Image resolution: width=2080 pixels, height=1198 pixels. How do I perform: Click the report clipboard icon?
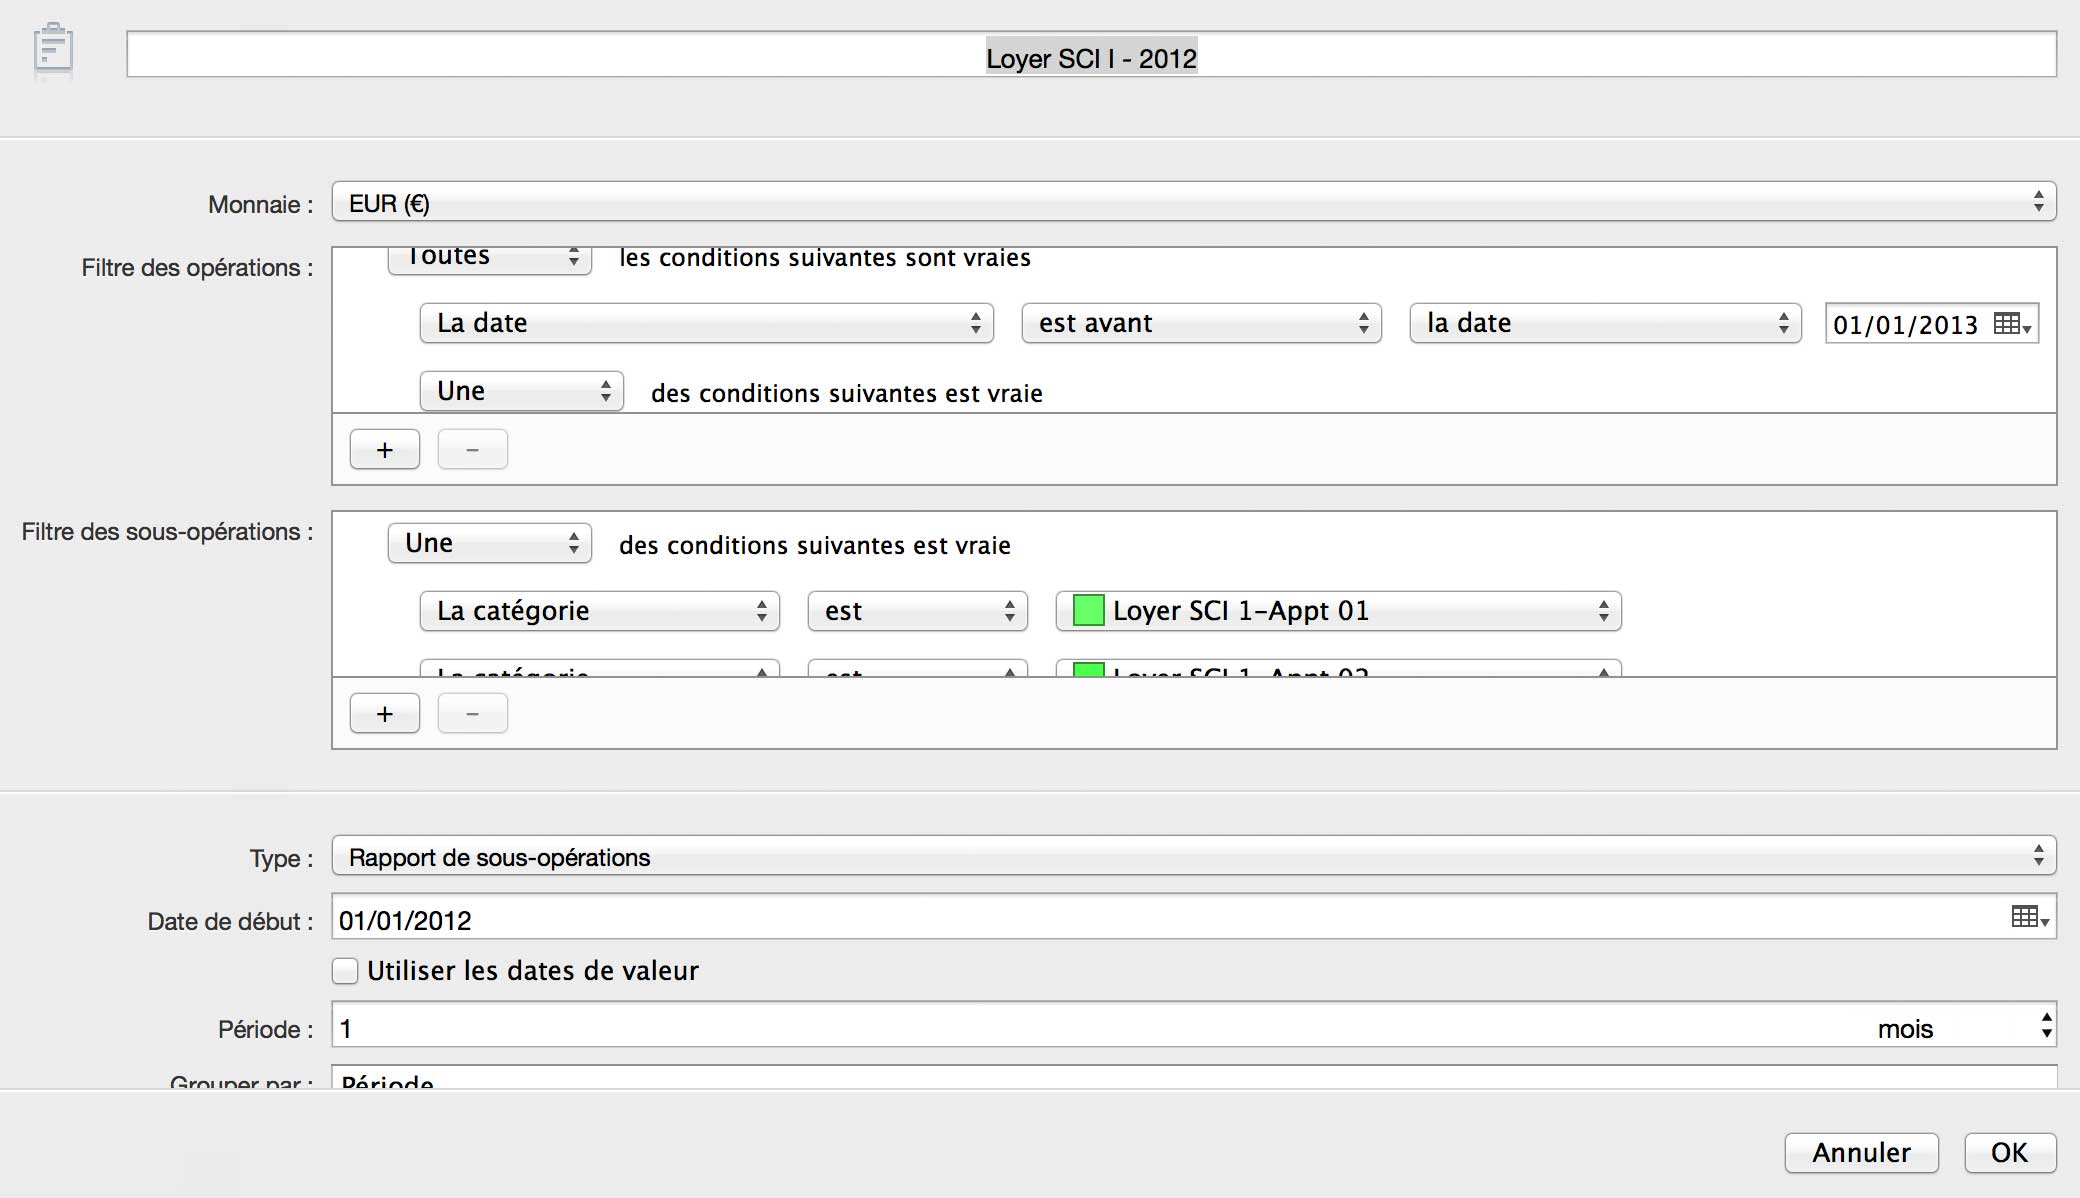(x=53, y=50)
